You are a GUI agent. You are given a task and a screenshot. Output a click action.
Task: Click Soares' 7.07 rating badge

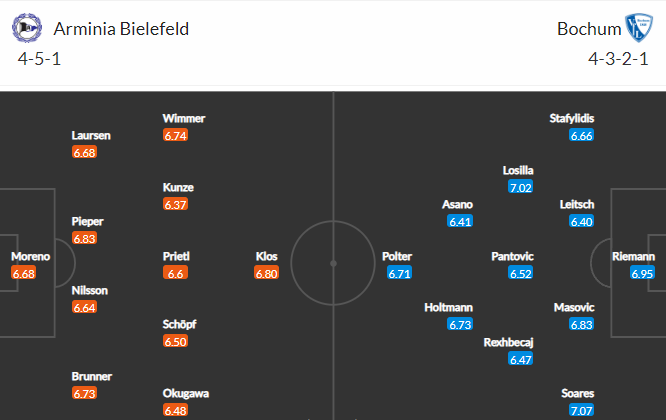[x=581, y=410]
